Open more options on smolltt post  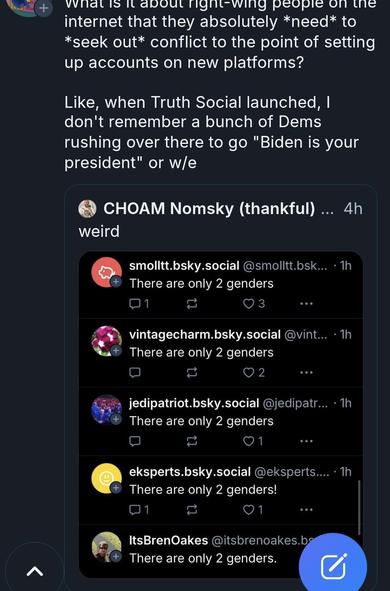click(306, 303)
